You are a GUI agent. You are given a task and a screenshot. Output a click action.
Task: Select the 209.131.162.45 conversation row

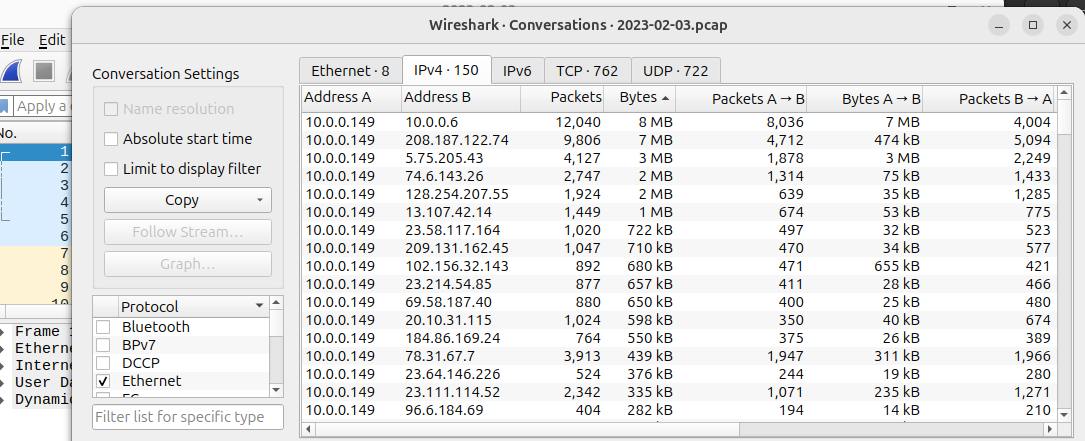pos(679,248)
